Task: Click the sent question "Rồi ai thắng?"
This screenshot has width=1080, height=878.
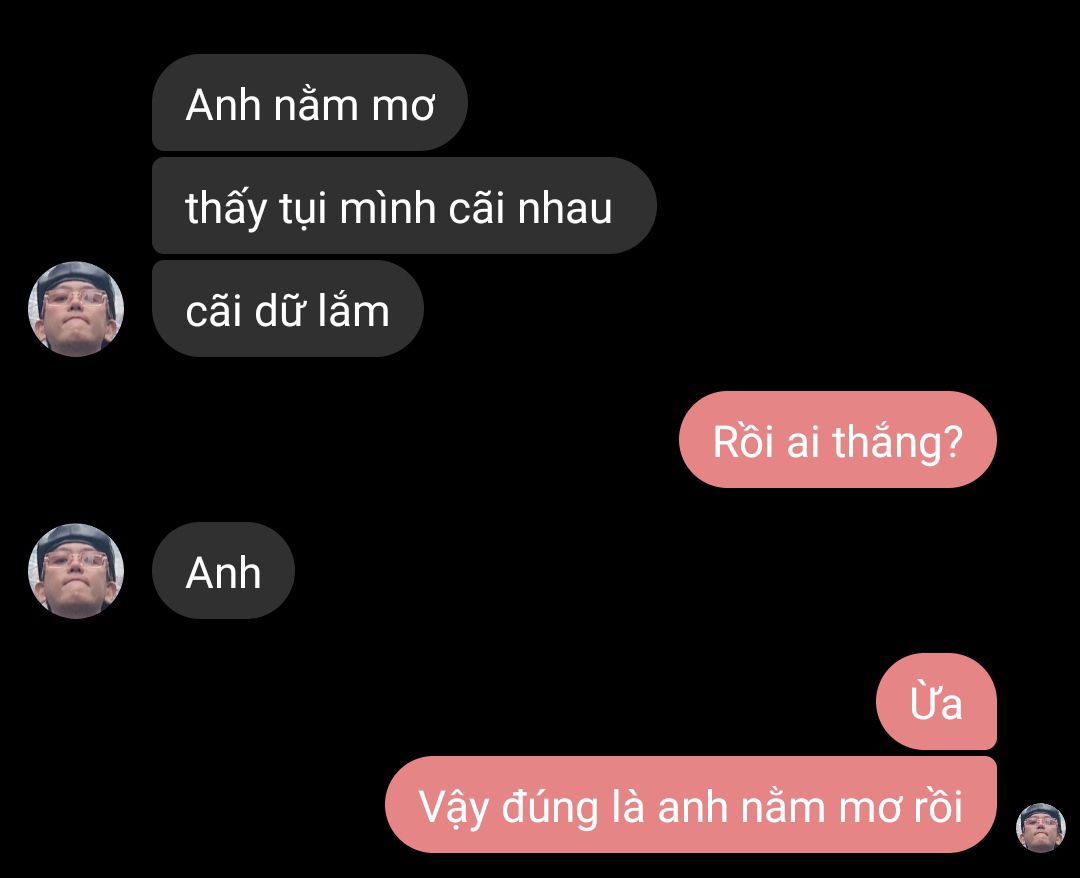Action: pos(838,439)
